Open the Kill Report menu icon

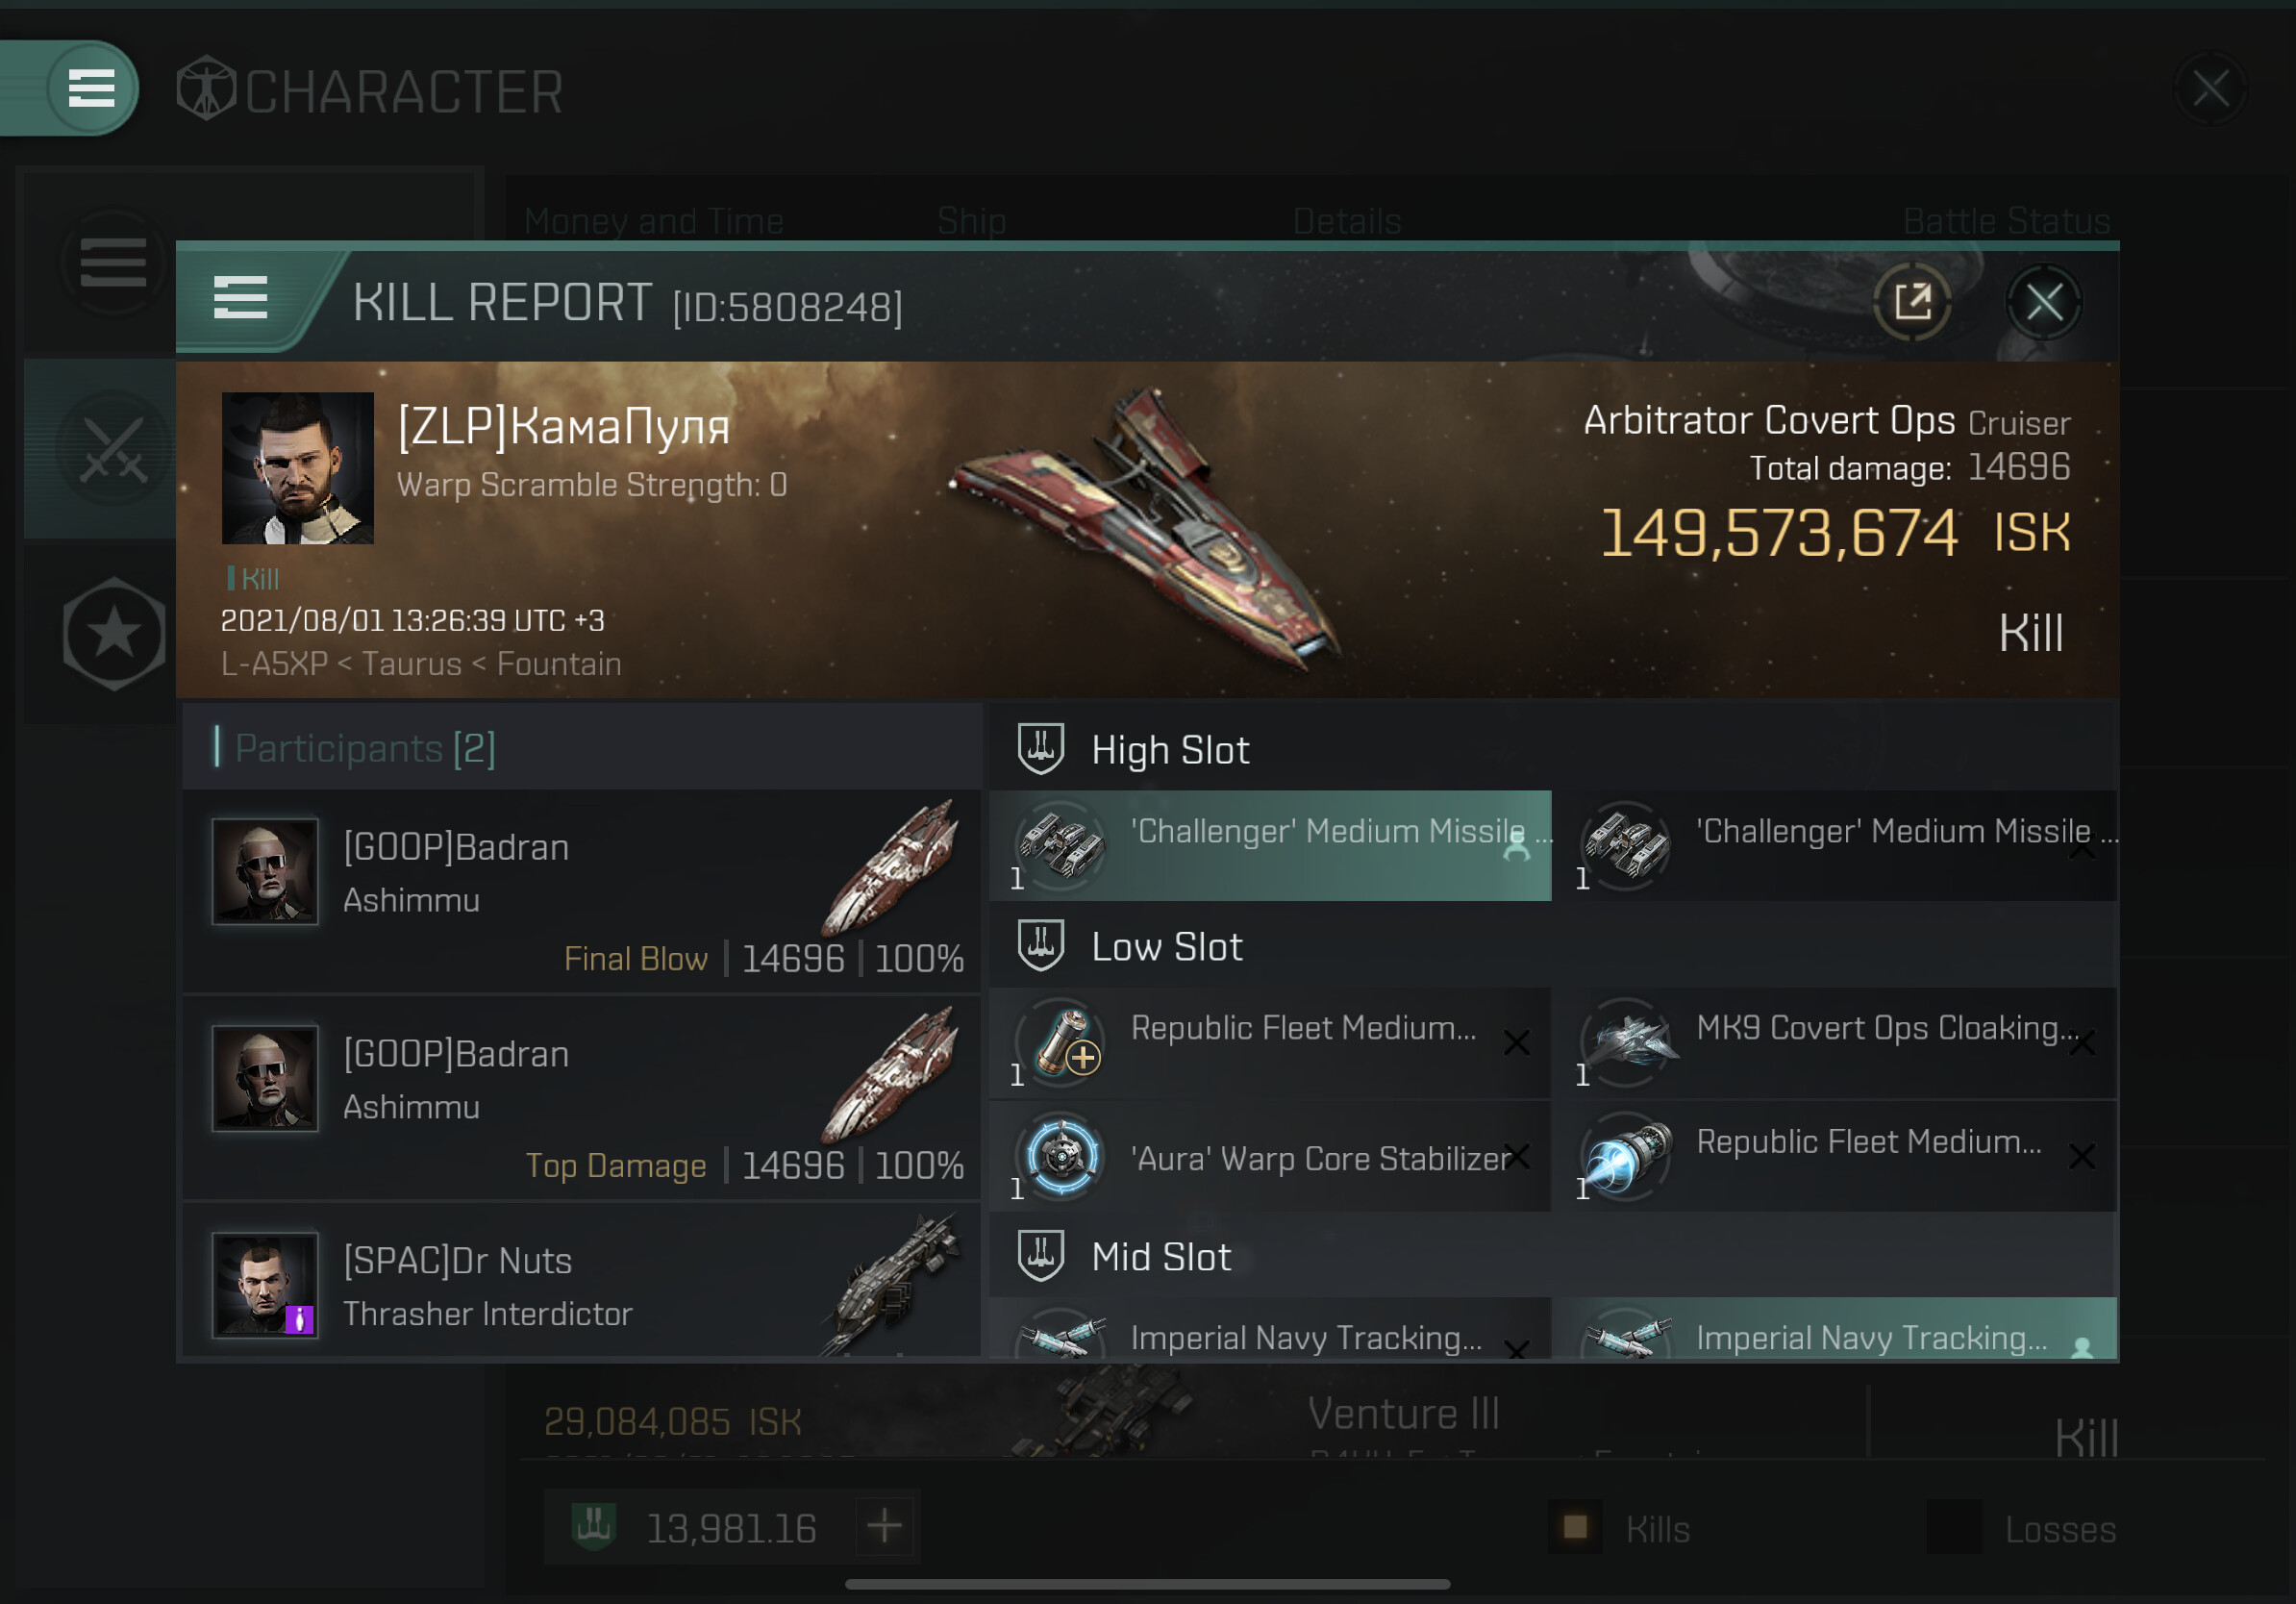(240, 298)
